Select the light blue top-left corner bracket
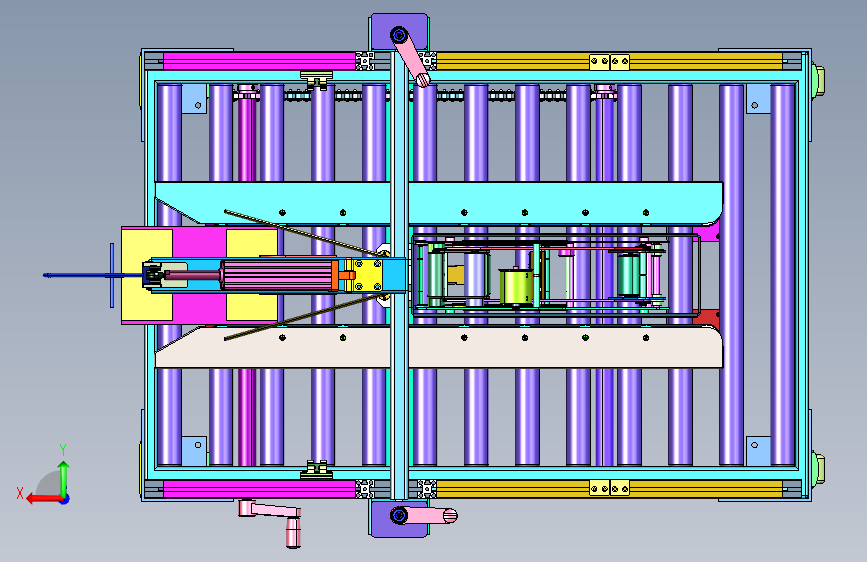The image size is (867, 562). 194,98
